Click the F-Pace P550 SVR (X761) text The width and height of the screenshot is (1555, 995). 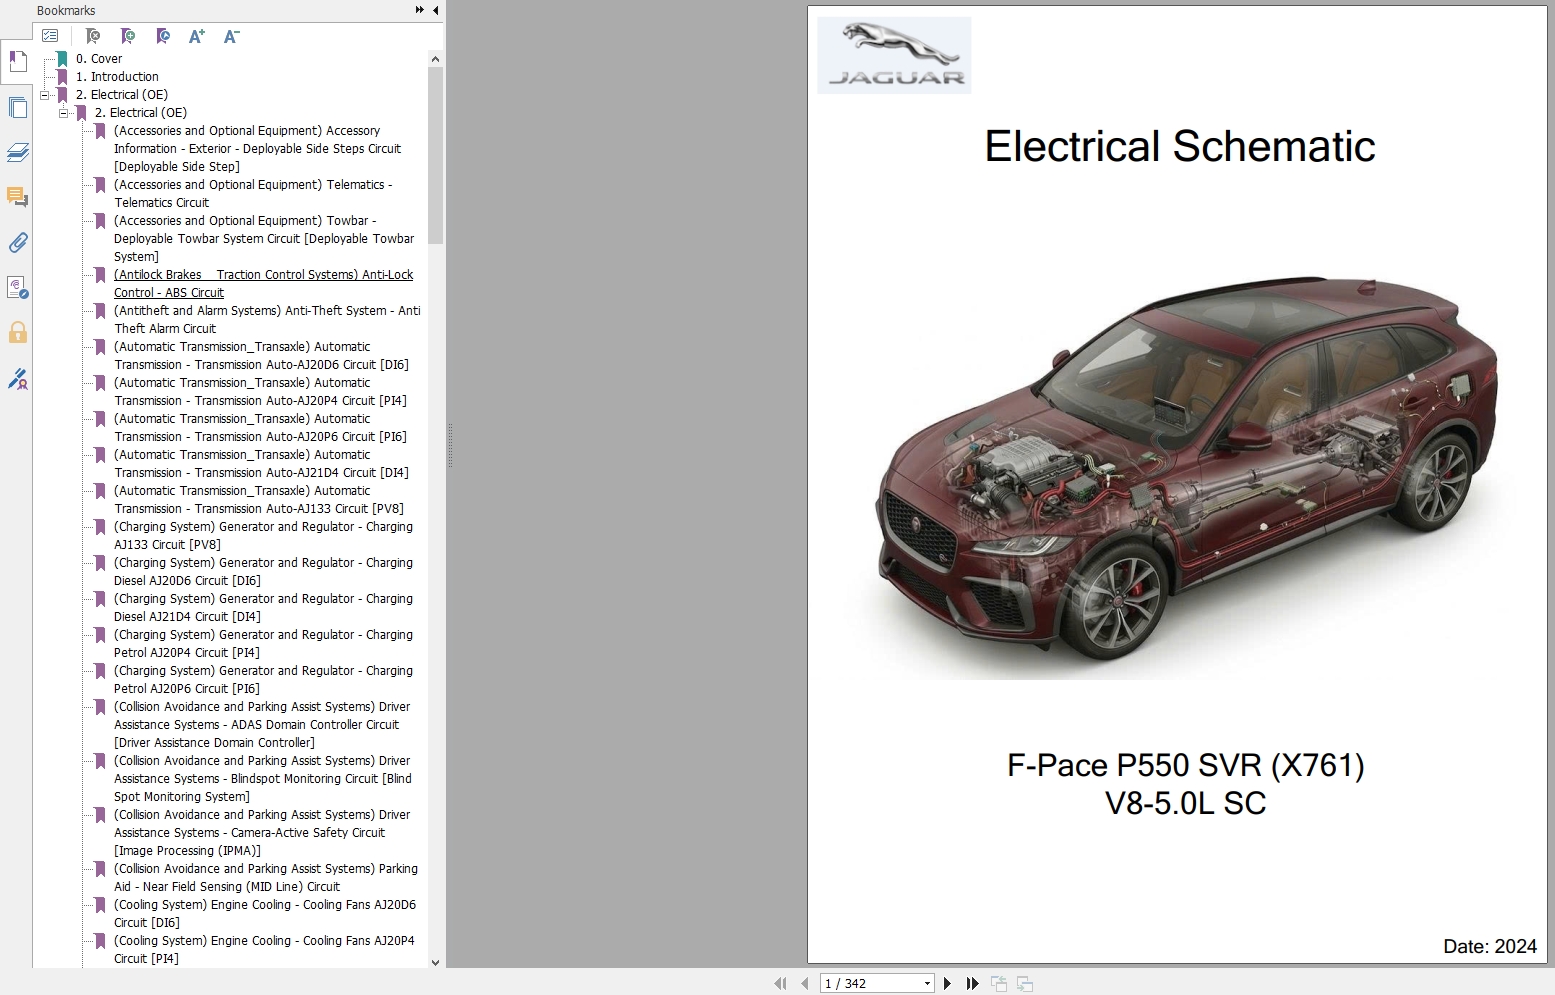tap(1186, 765)
